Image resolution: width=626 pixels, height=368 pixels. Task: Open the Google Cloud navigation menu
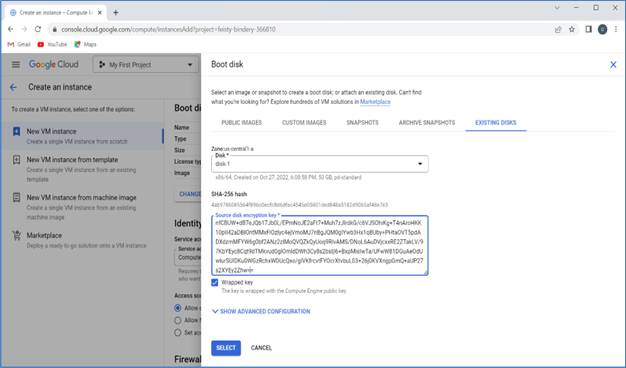click(16, 65)
